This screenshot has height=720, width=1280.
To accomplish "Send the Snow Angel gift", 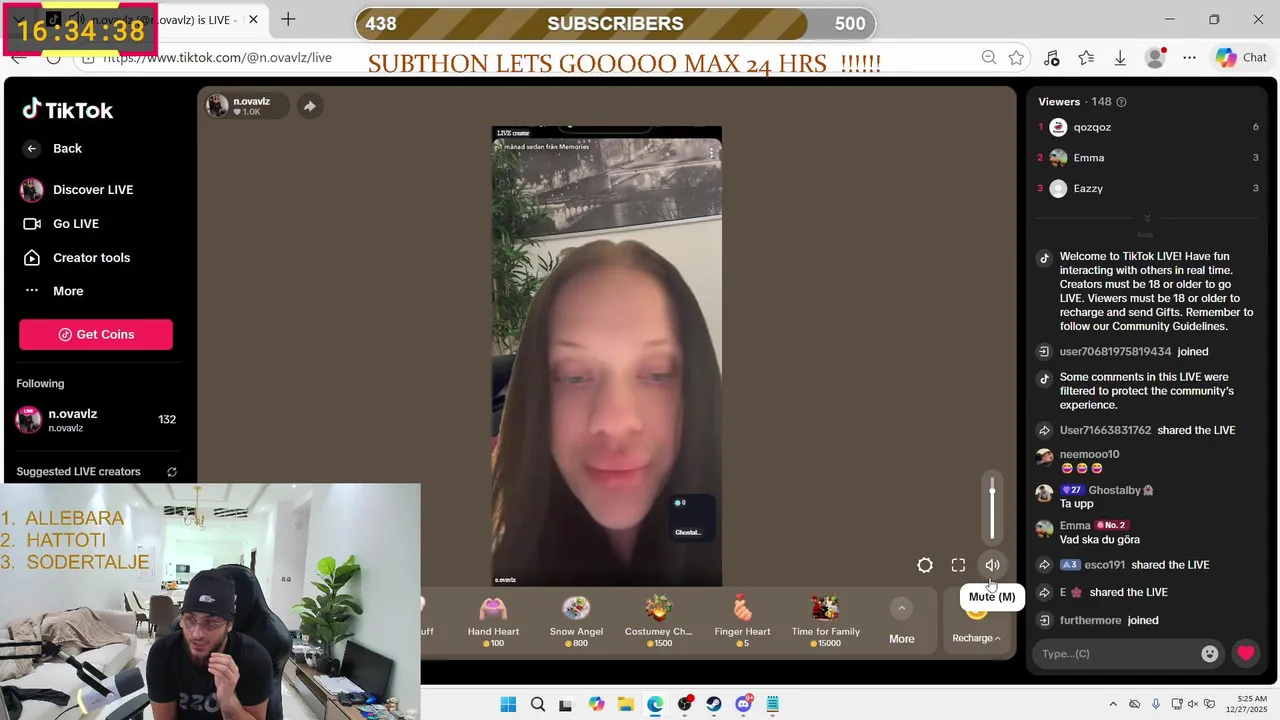I will click(x=576, y=621).
